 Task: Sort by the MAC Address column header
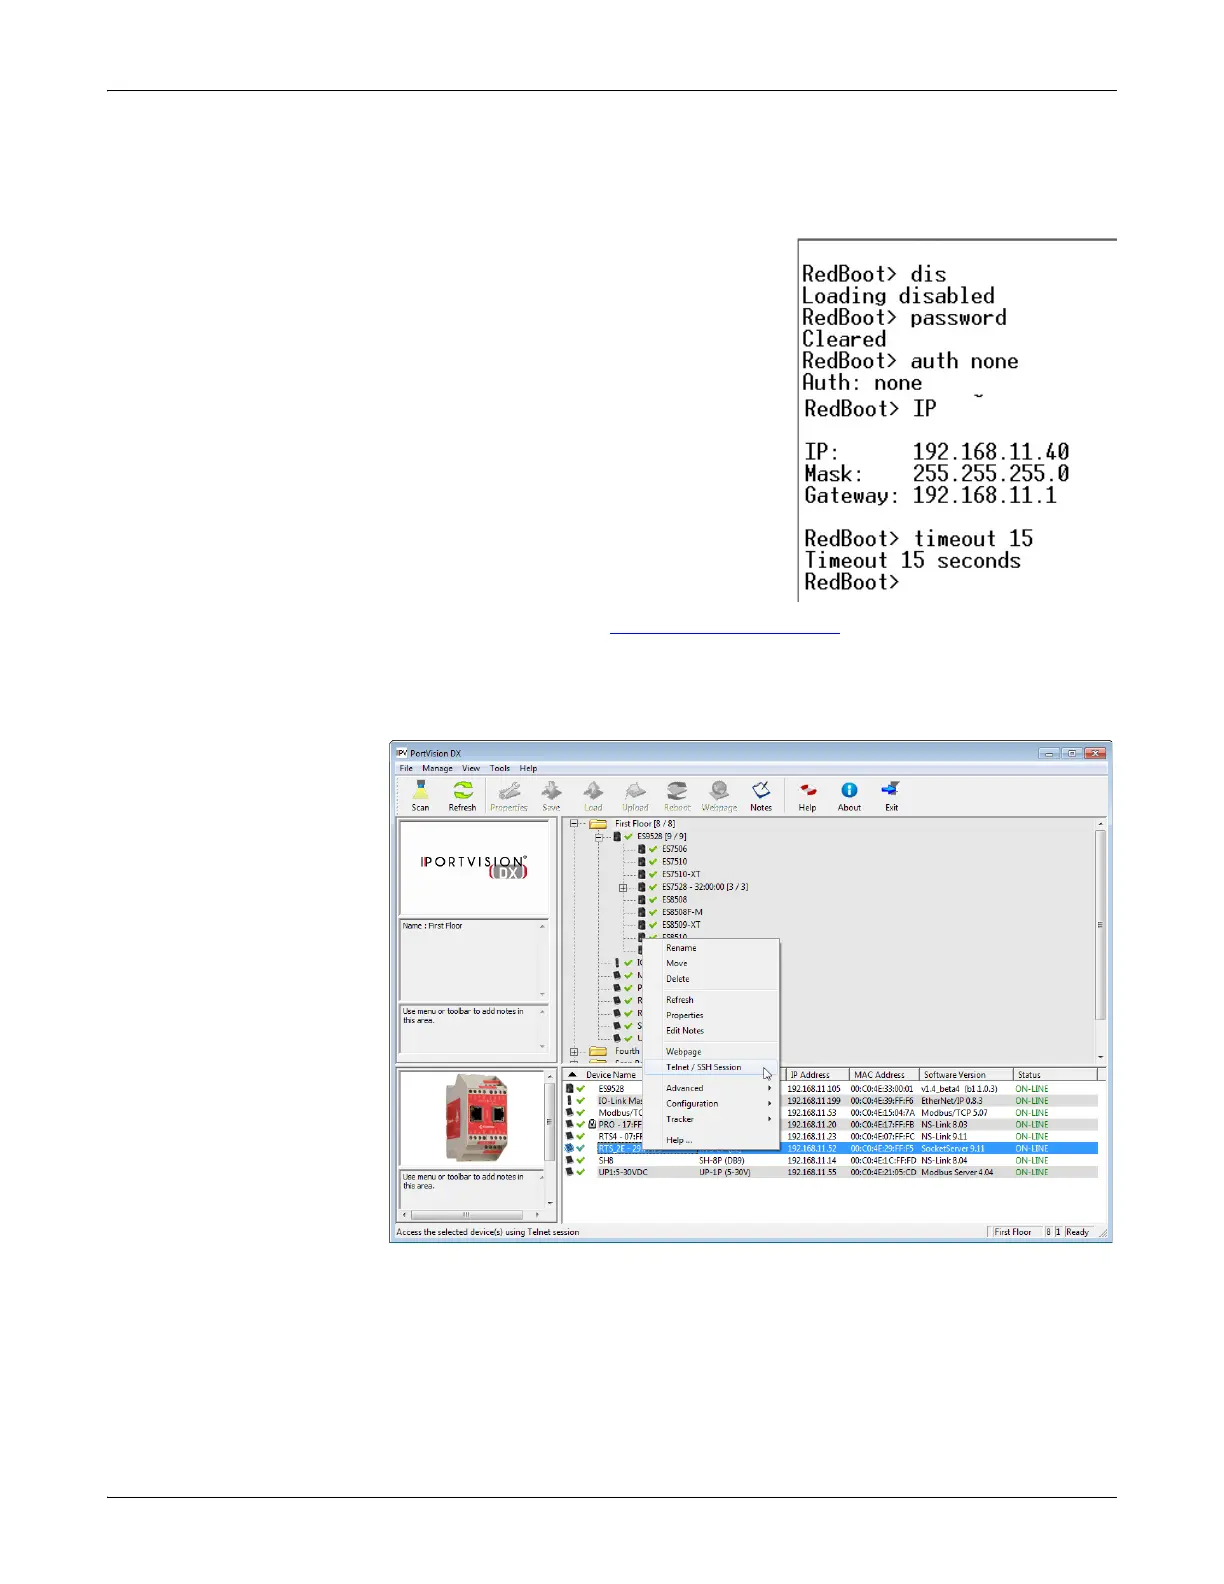coord(884,1075)
